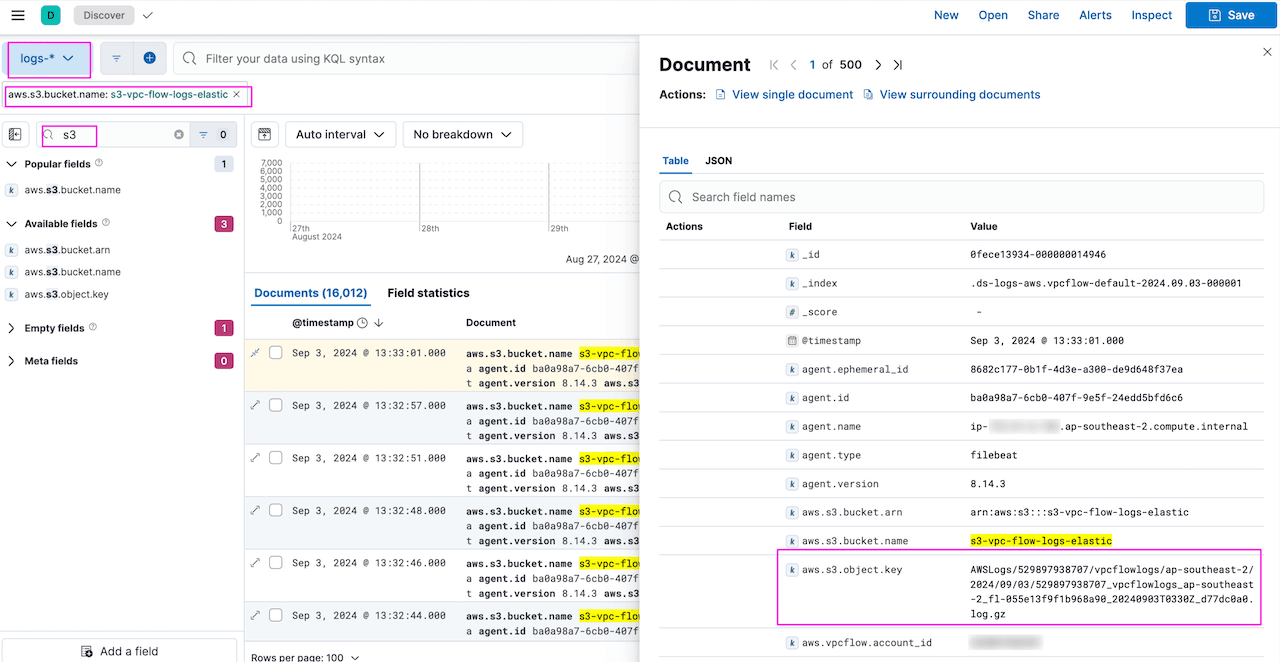Expand the first document row details icon

click(257, 353)
